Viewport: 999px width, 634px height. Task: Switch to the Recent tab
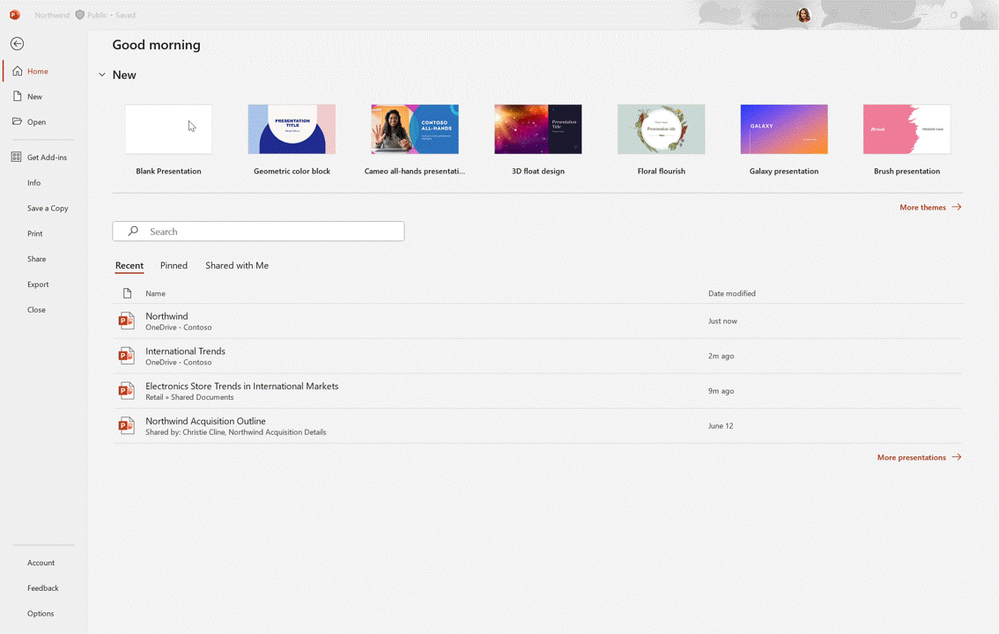pos(129,266)
